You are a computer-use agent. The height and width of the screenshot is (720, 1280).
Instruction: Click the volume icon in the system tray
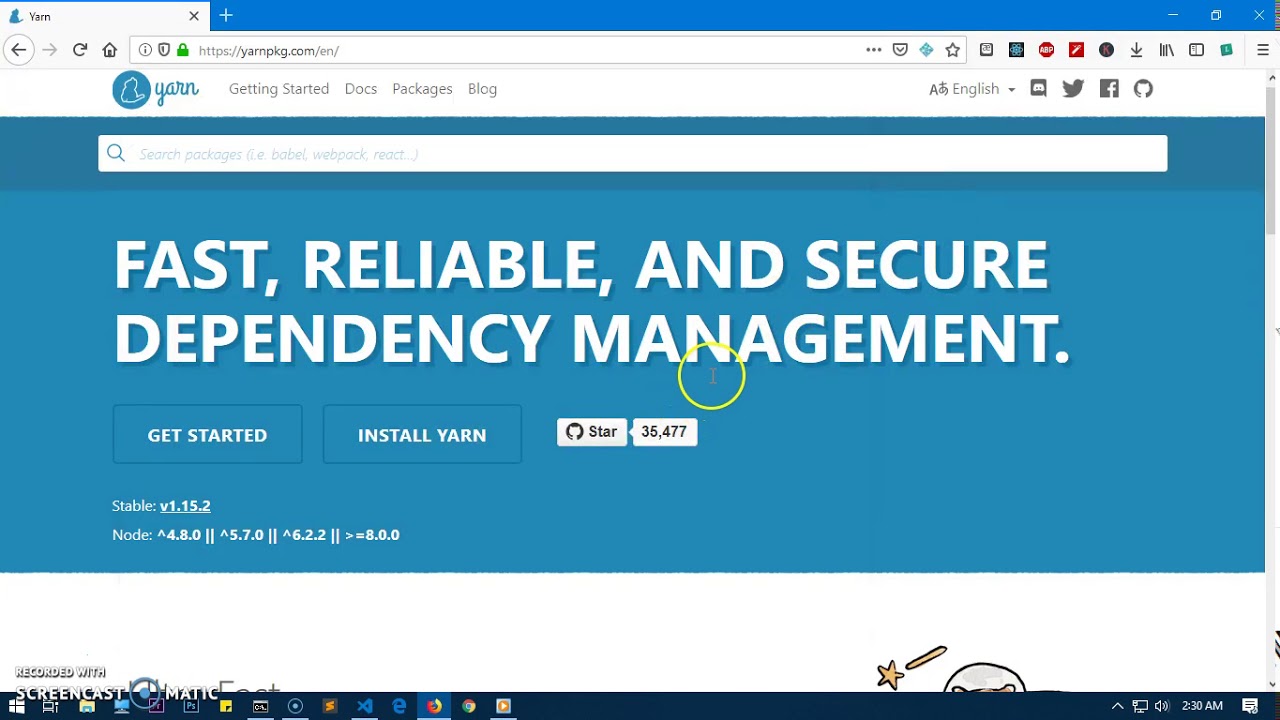pos(1161,706)
